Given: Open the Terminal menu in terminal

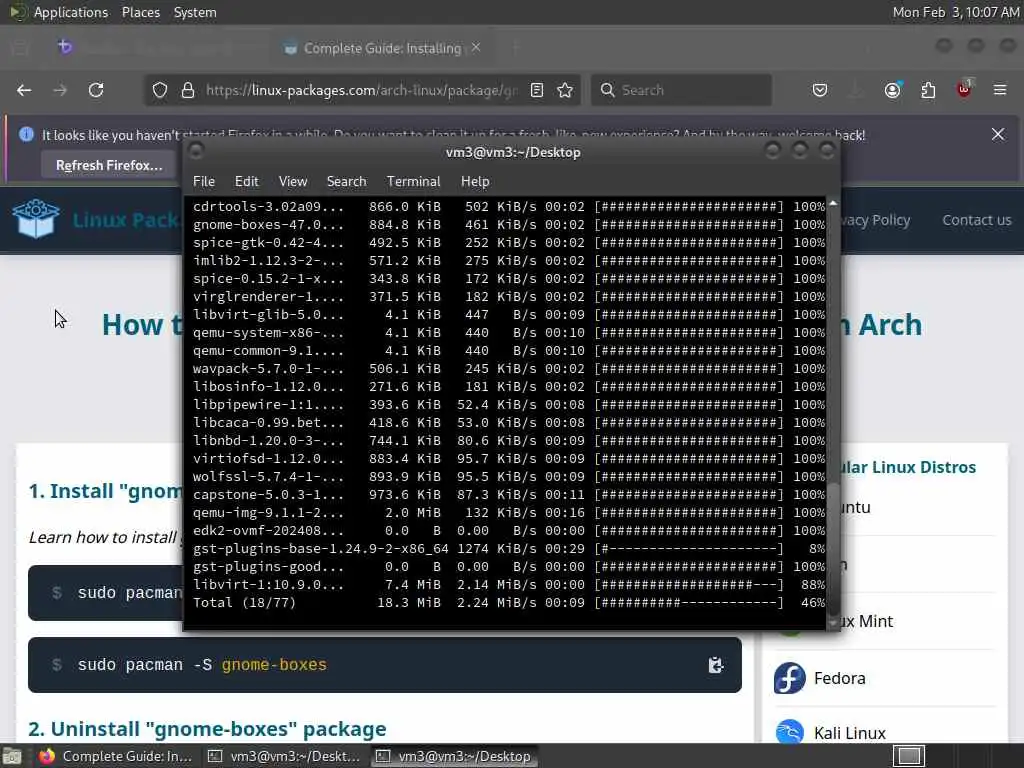Looking at the screenshot, I should tap(413, 182).
